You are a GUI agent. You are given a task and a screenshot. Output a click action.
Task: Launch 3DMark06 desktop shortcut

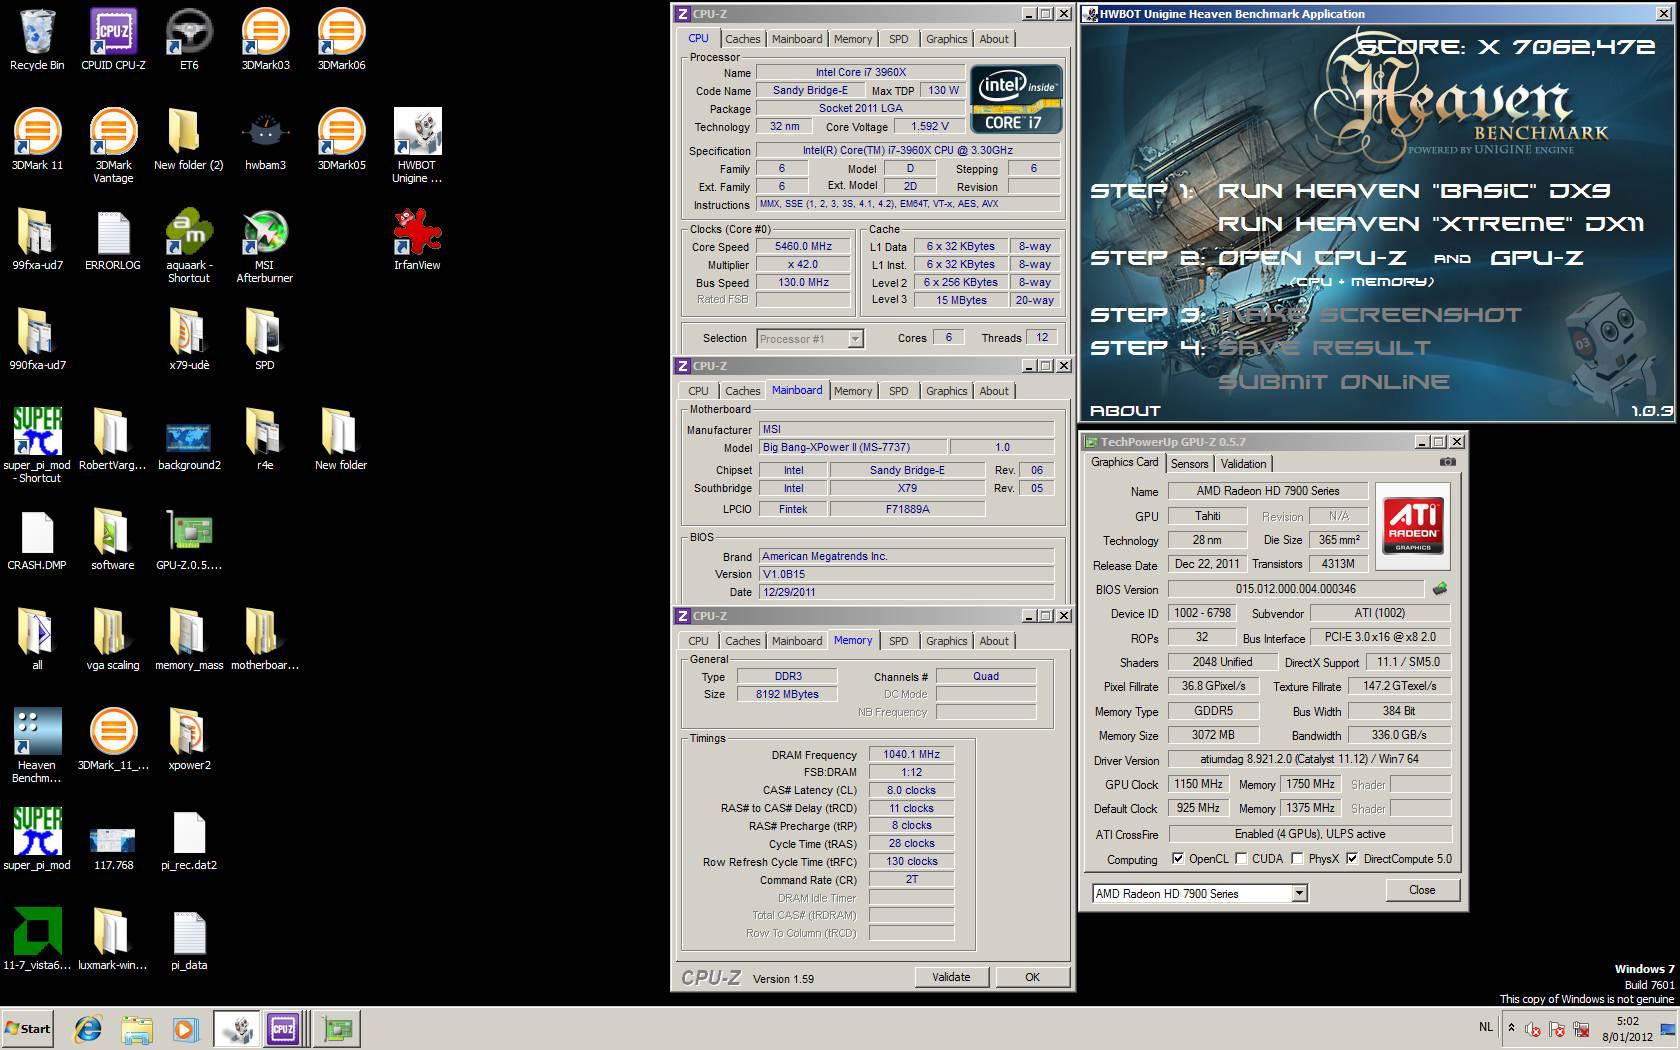(341, 40)
